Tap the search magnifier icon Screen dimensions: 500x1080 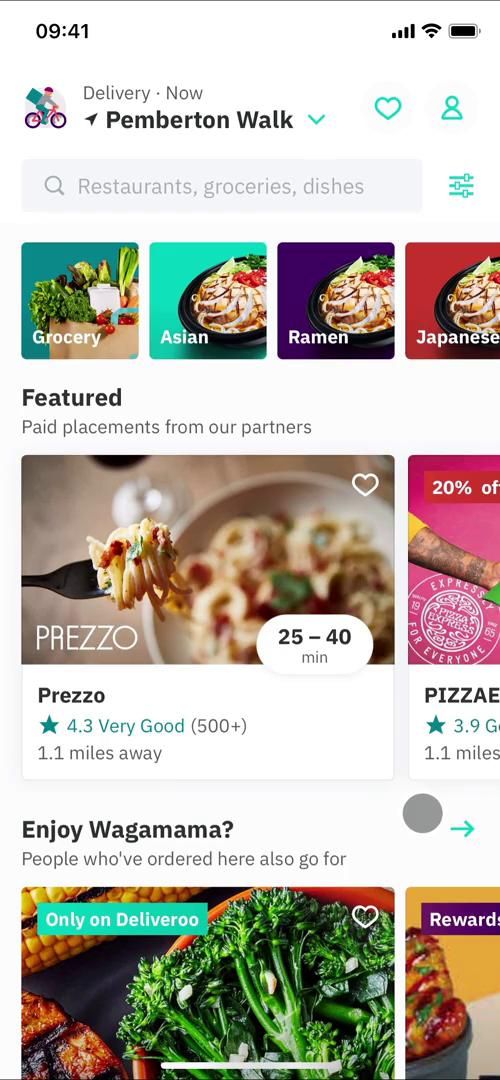54,185
